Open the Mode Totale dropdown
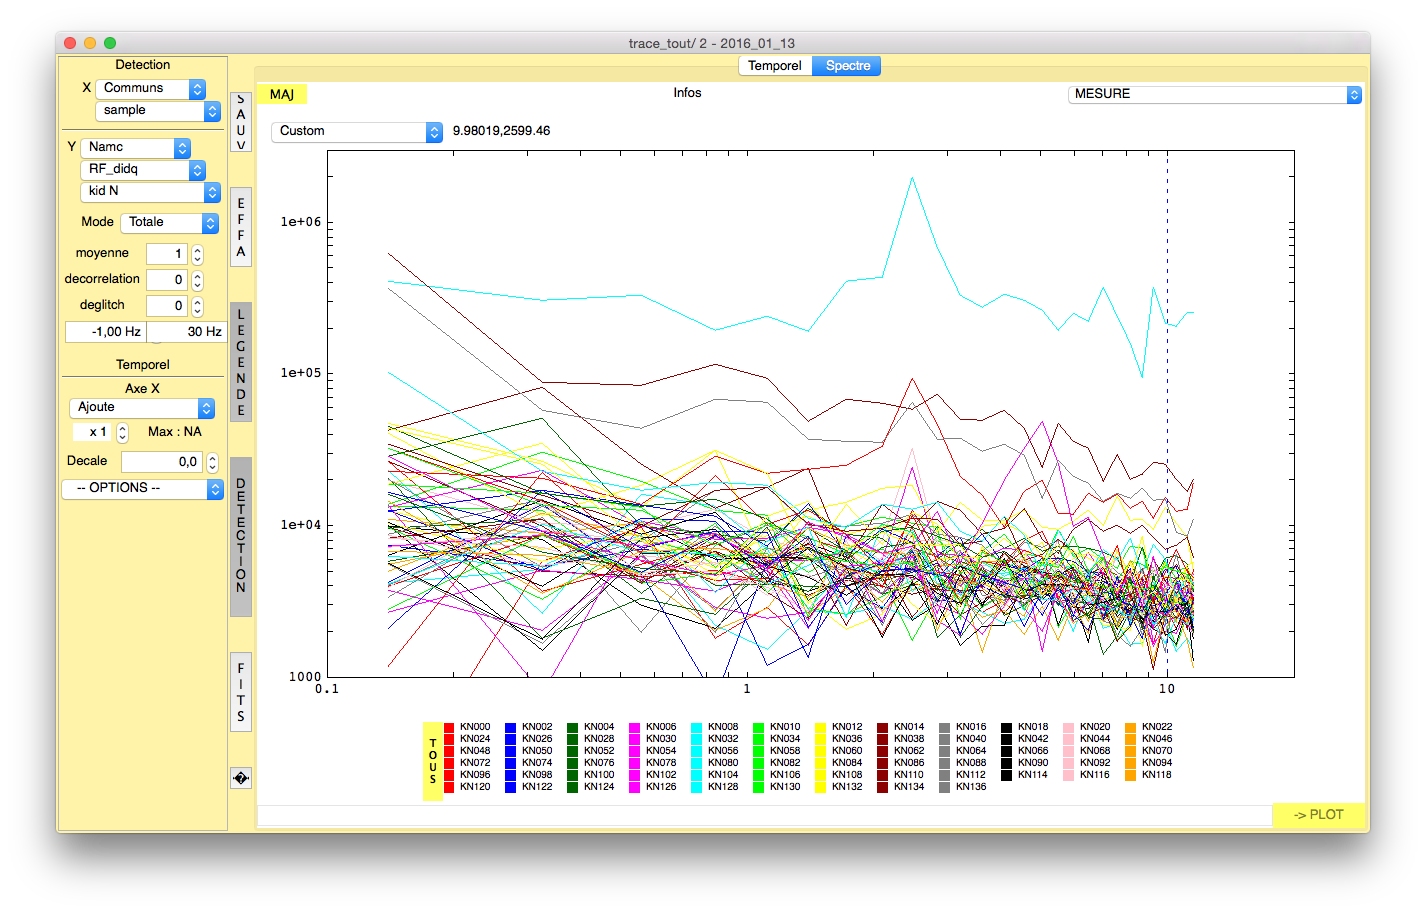The width and height of the screenshot is (1426, 913). coord(169,223)
